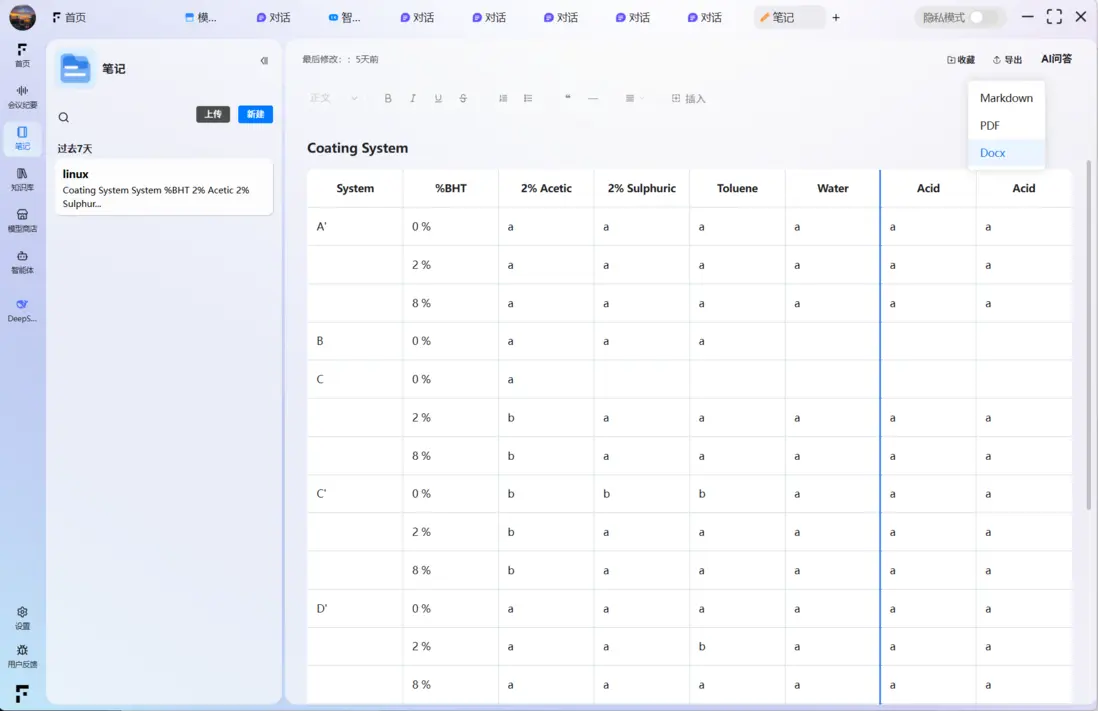
Task: Collapse the notes list panel
Action: click(264, 61)
